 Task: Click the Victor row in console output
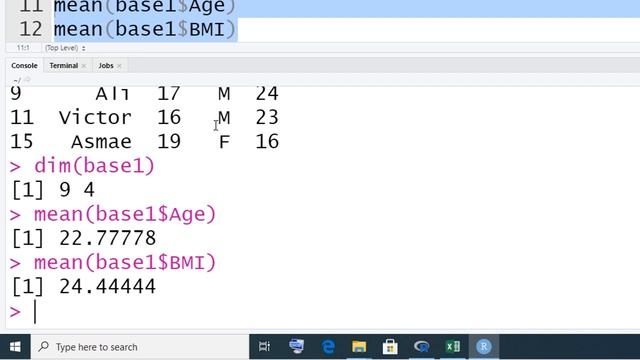pyautogui.click(x=144, y=118)
